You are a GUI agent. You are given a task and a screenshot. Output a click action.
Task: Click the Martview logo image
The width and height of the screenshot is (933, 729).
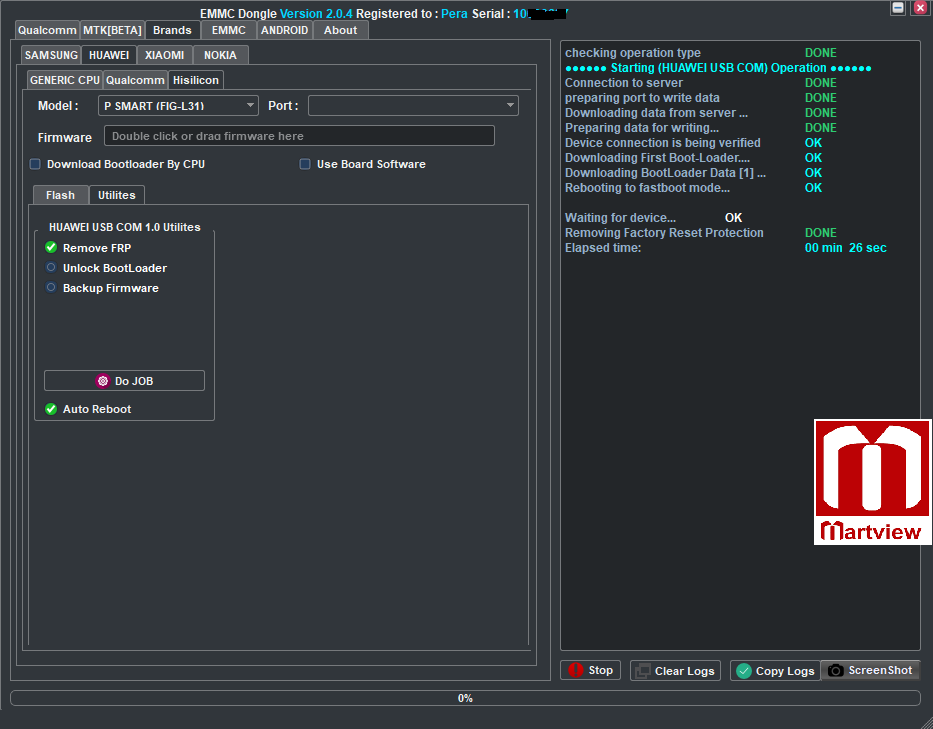[x=872, y=481]
